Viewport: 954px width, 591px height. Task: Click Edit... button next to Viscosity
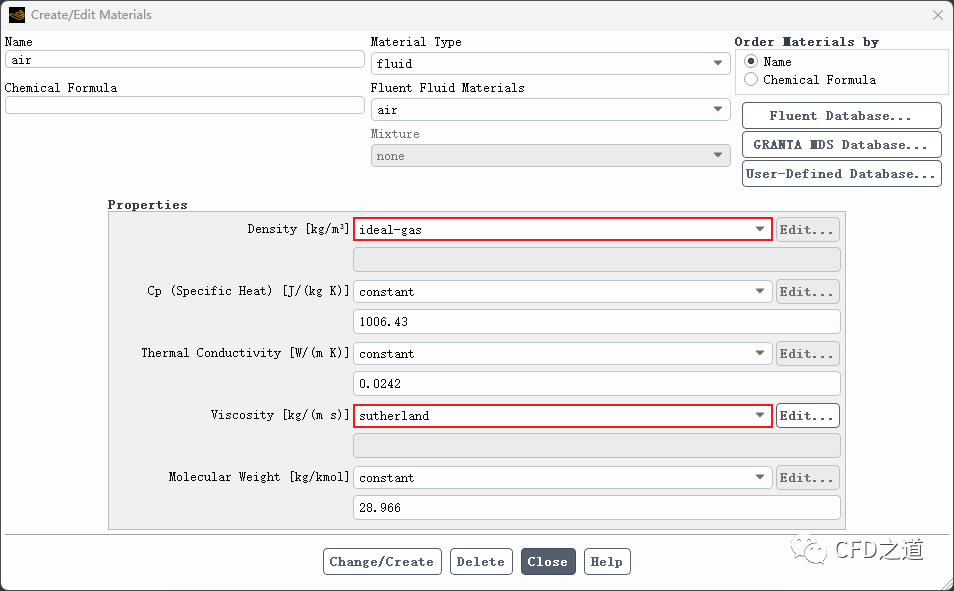(807, 416)
